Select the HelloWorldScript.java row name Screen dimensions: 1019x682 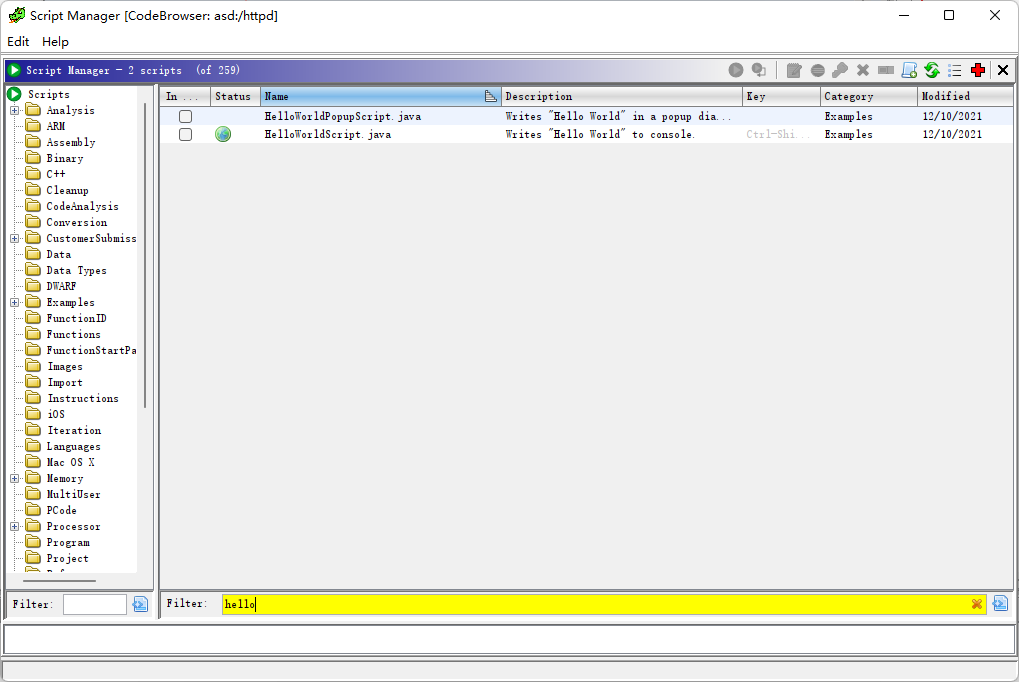coord(328,135)
